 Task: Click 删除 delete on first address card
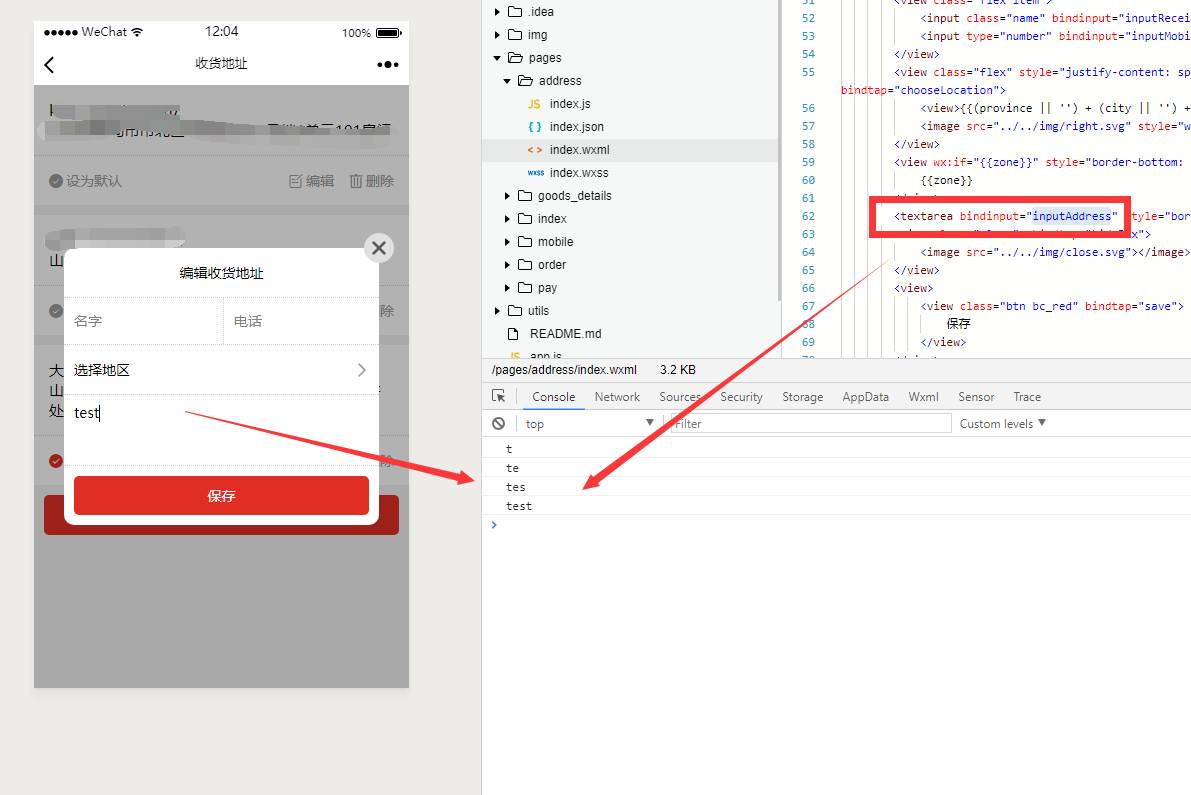[x=371, y=181]
